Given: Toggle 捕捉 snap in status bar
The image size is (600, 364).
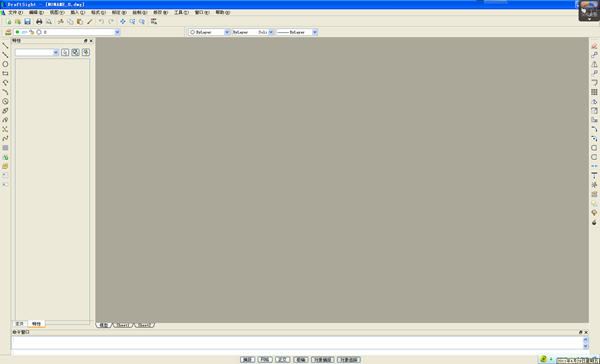Looking at the screenshot, I should [248, 360].
